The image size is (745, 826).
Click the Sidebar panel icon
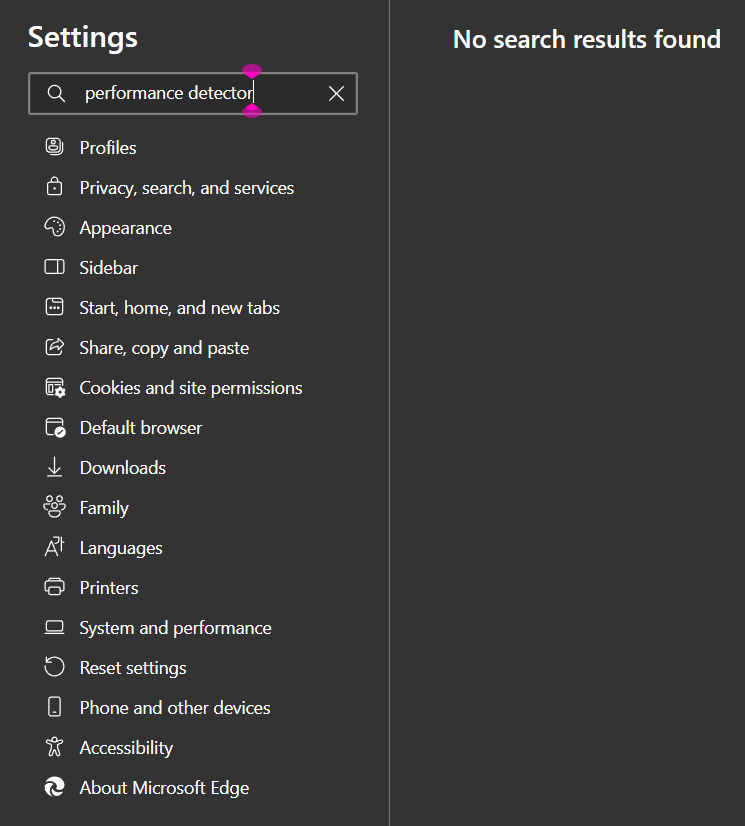54,267
